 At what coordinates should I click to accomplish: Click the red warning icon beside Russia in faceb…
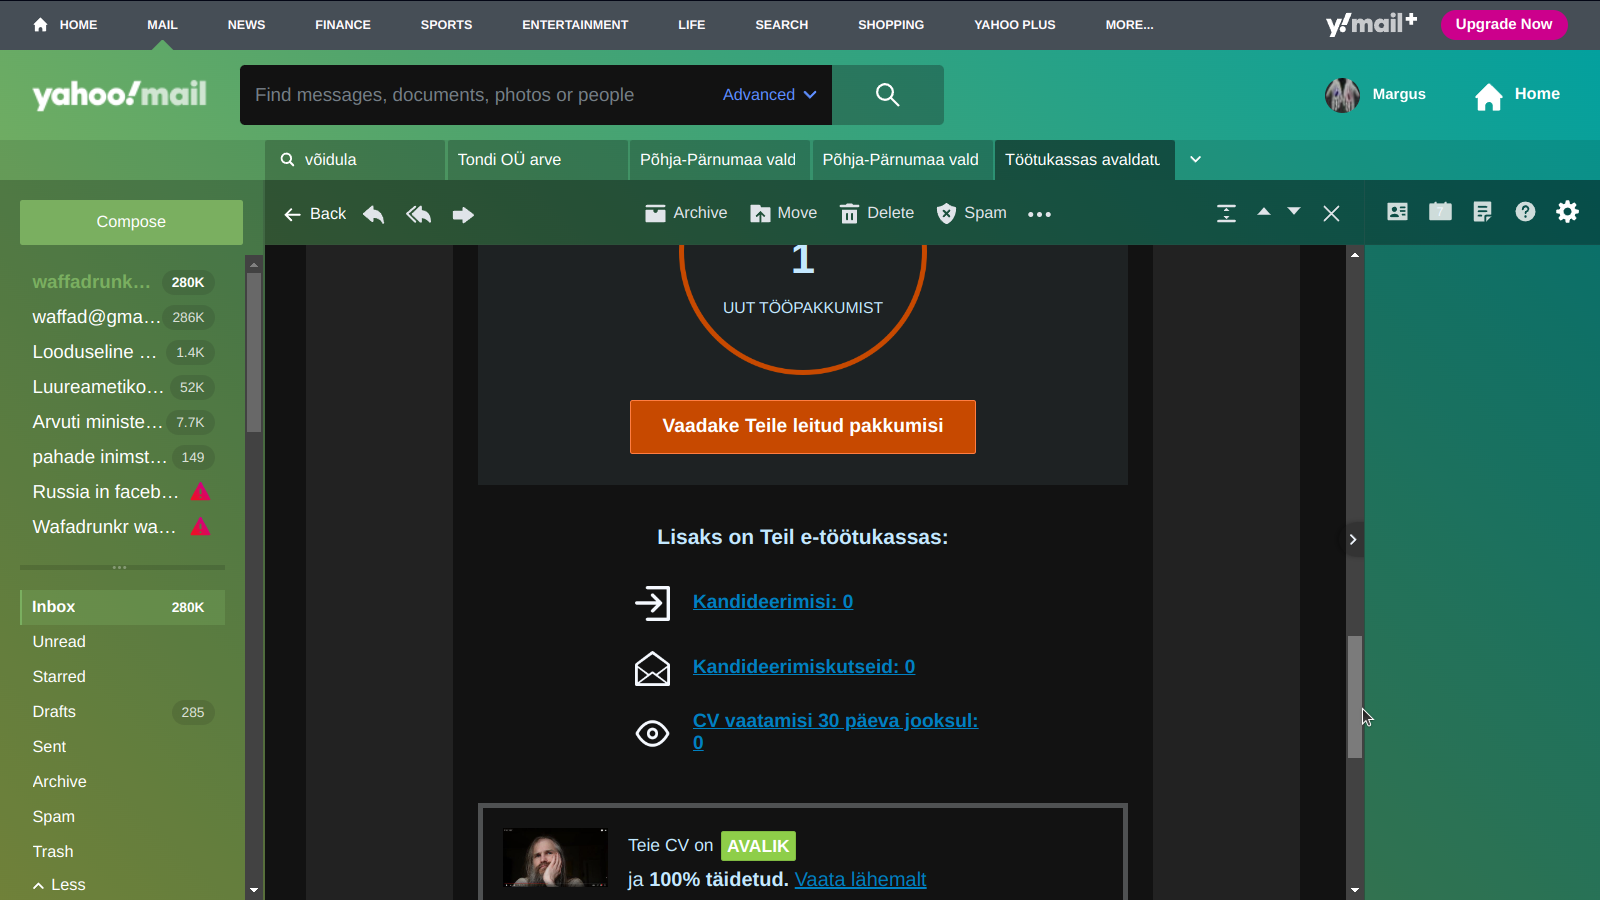(200, 491)
